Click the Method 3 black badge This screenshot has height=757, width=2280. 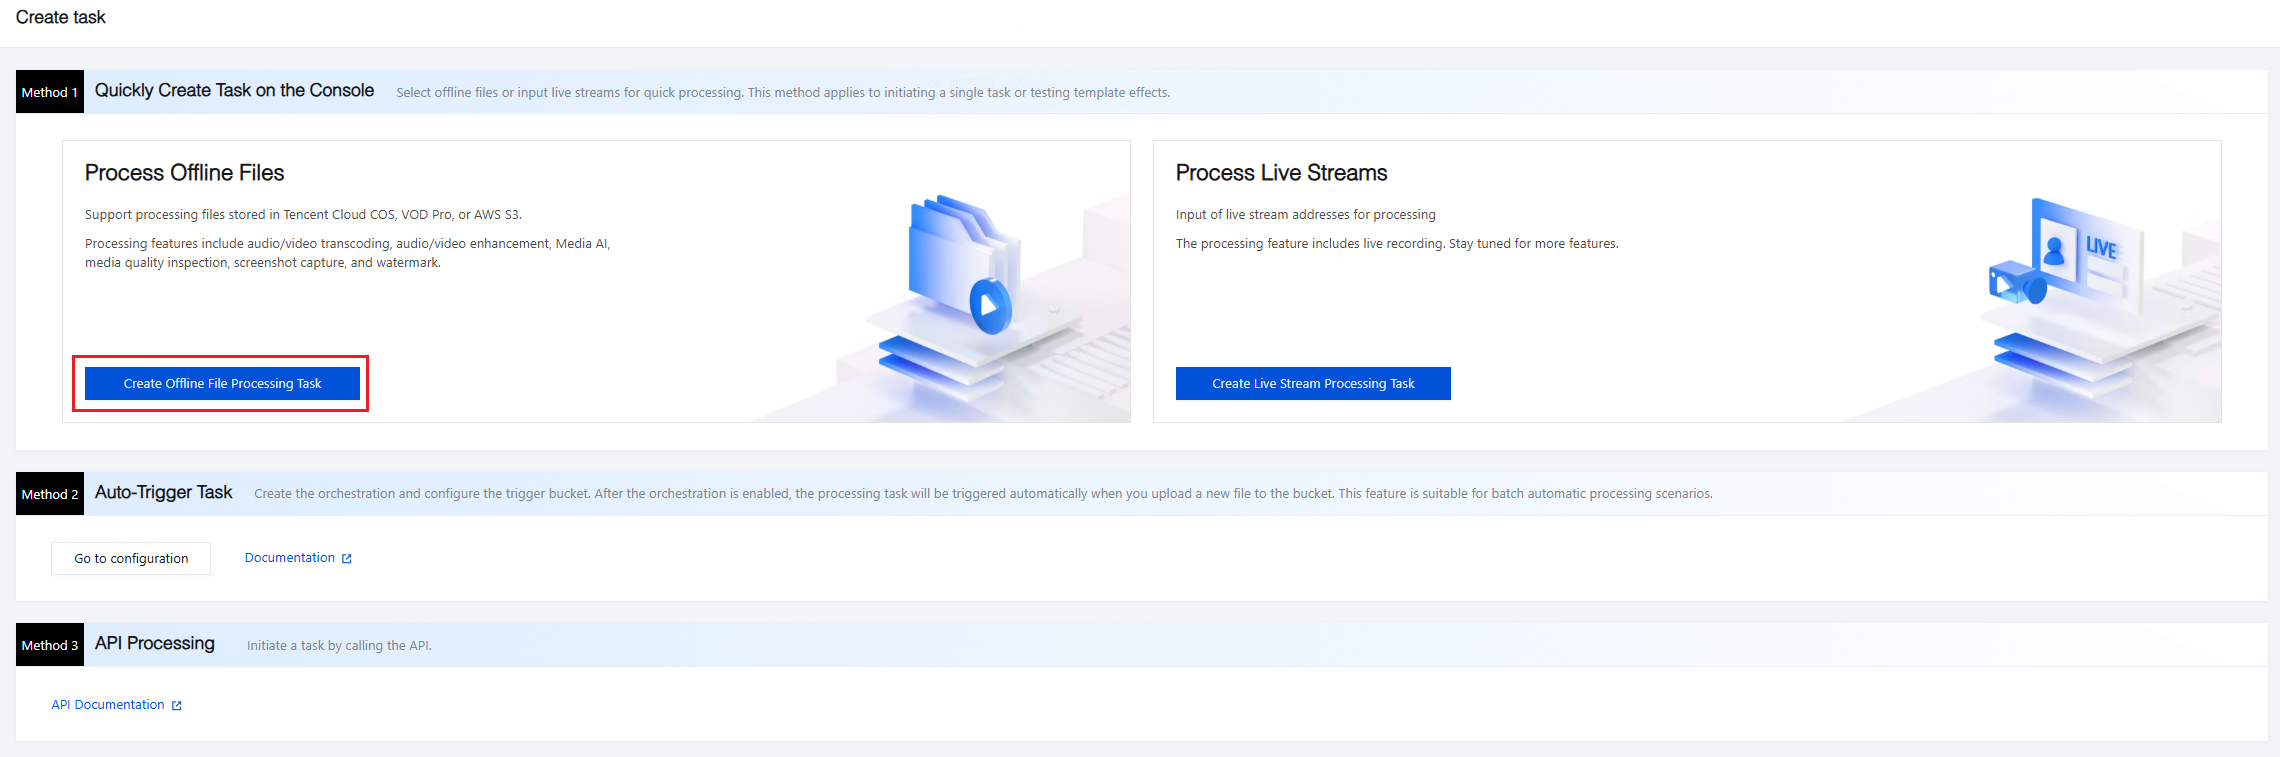point(50,645)
